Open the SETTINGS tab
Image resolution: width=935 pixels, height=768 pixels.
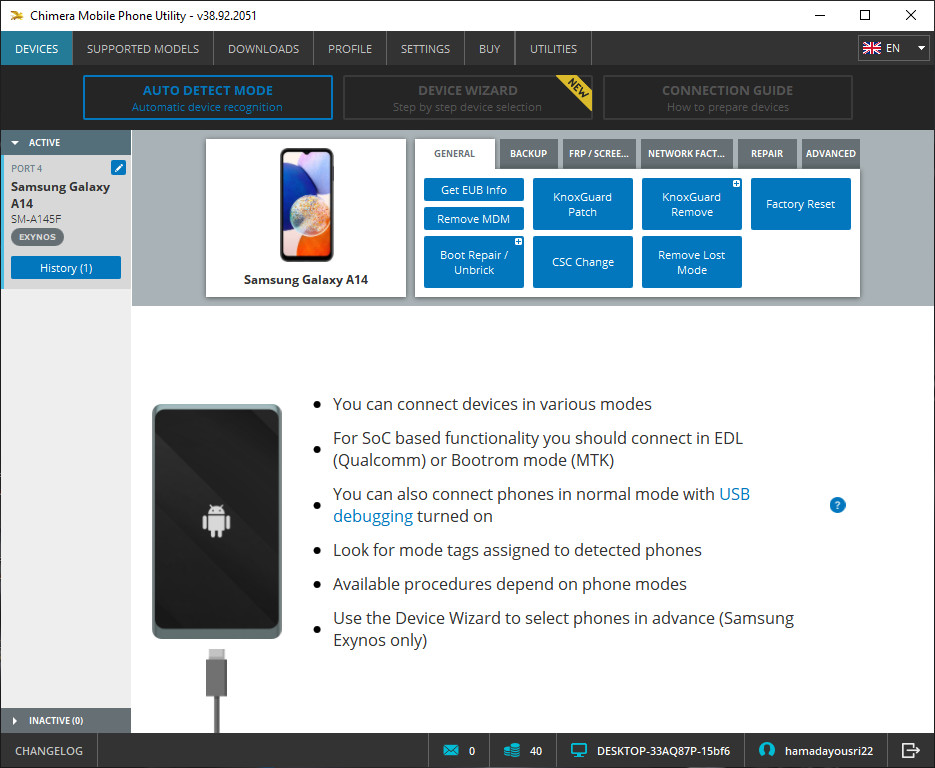click(425, 48)
